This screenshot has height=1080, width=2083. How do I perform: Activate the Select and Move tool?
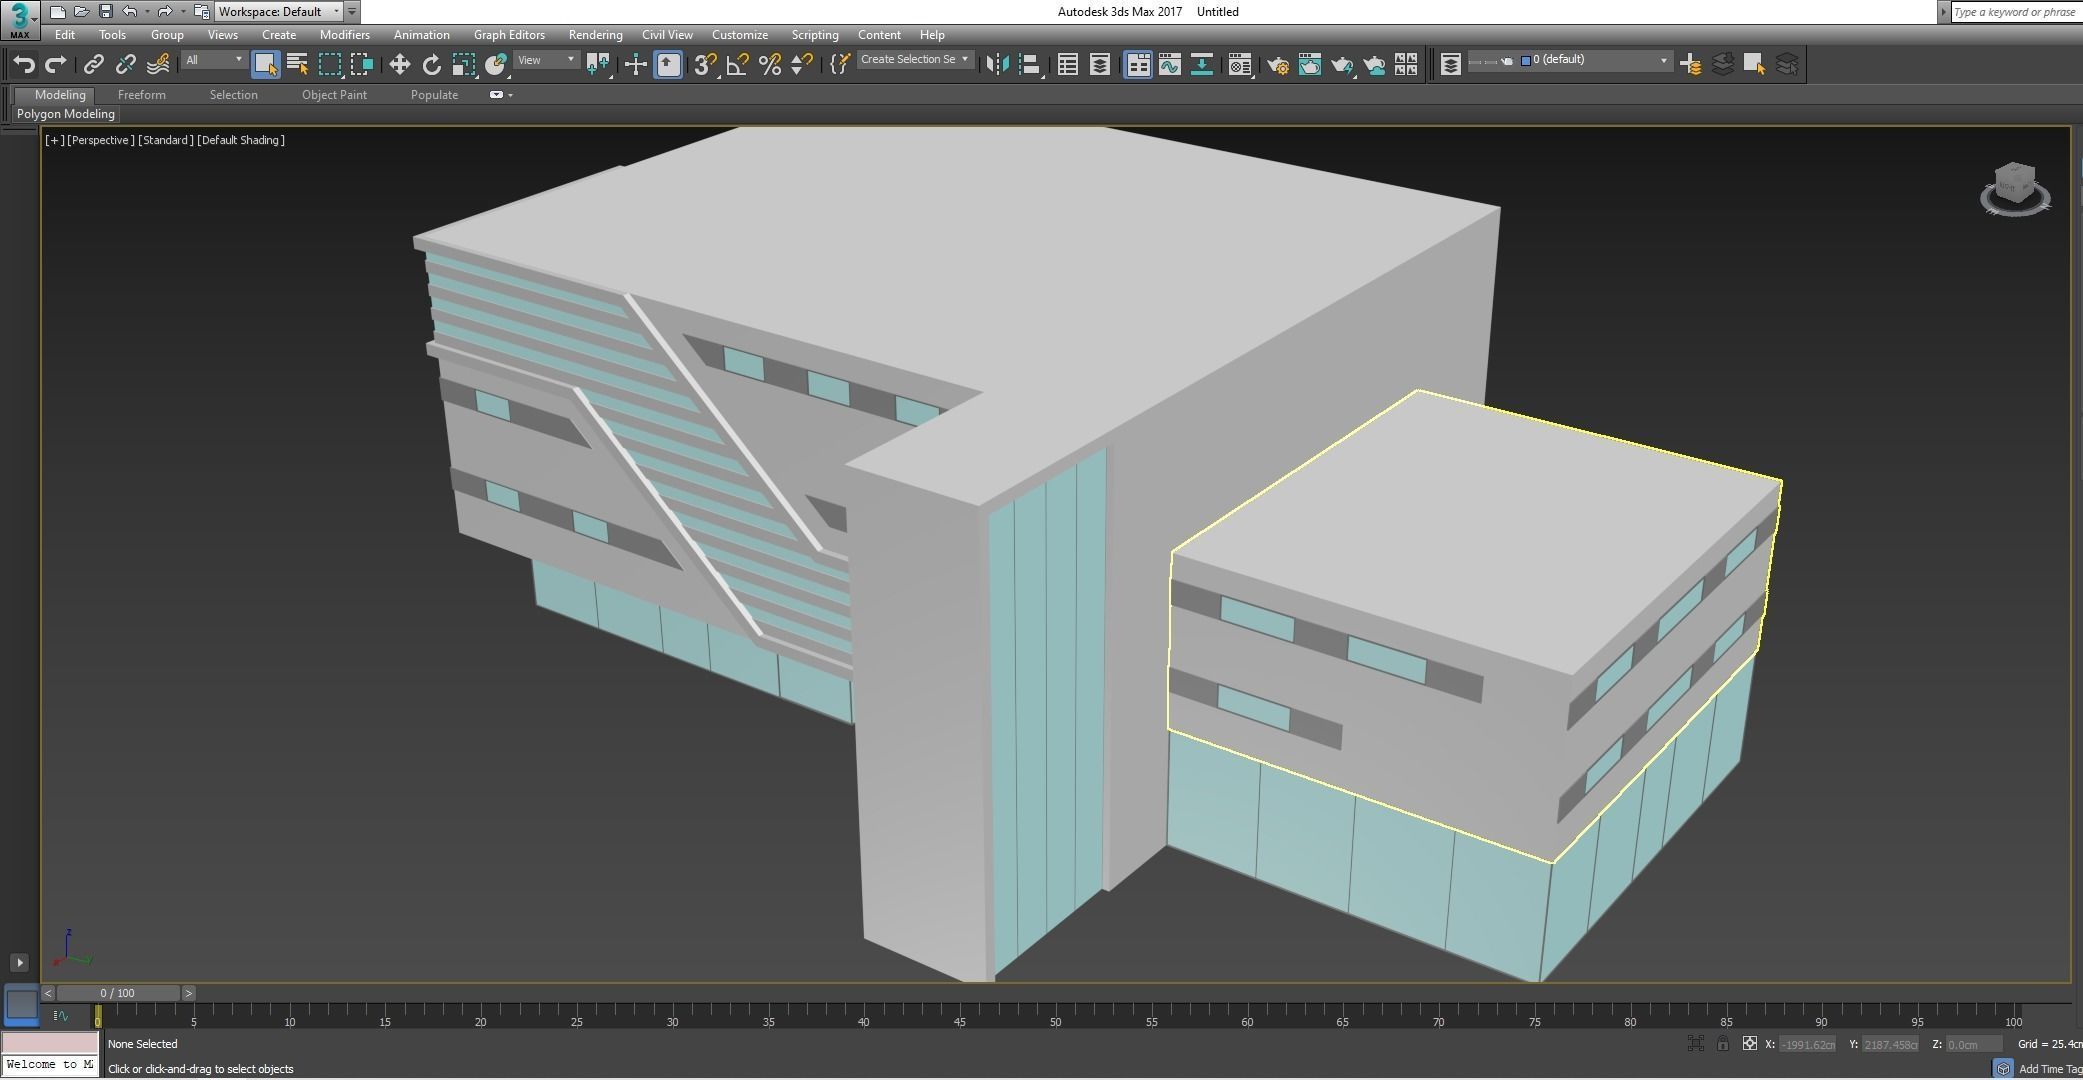tap(399, 64)
